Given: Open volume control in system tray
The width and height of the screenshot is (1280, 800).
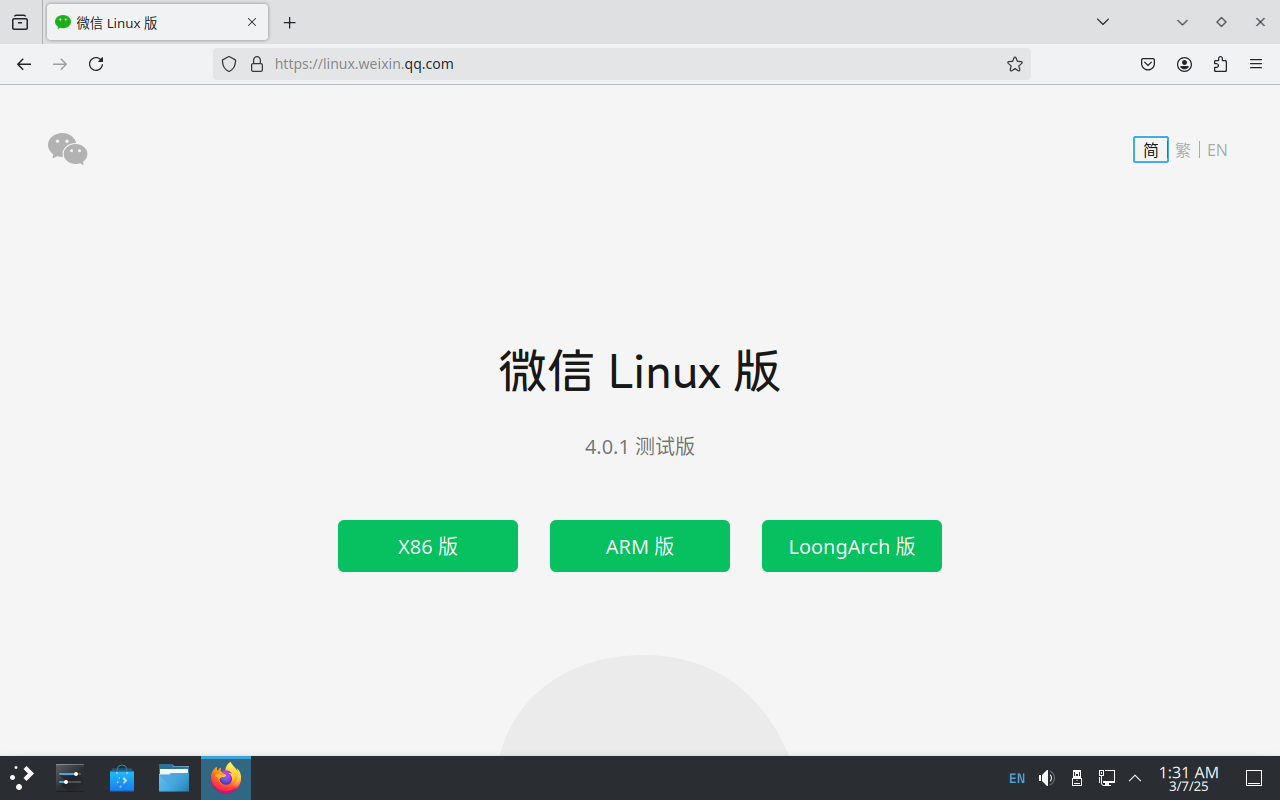Looking at the screenshot, I should [1047, 778].
